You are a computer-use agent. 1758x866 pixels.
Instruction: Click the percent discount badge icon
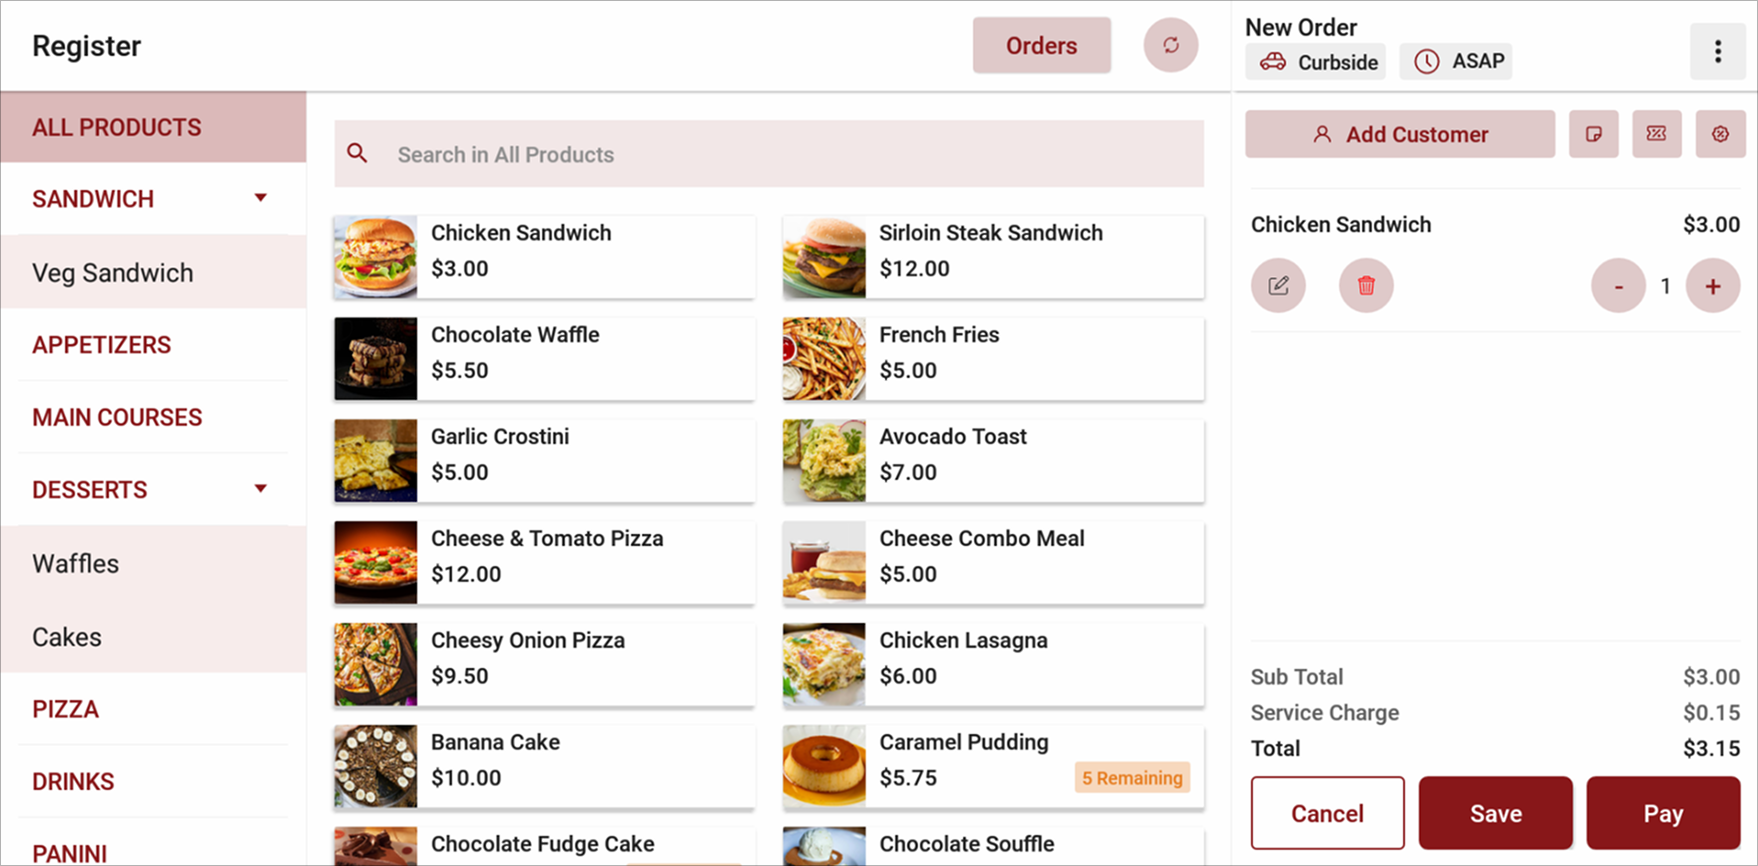click(1720, 134)
